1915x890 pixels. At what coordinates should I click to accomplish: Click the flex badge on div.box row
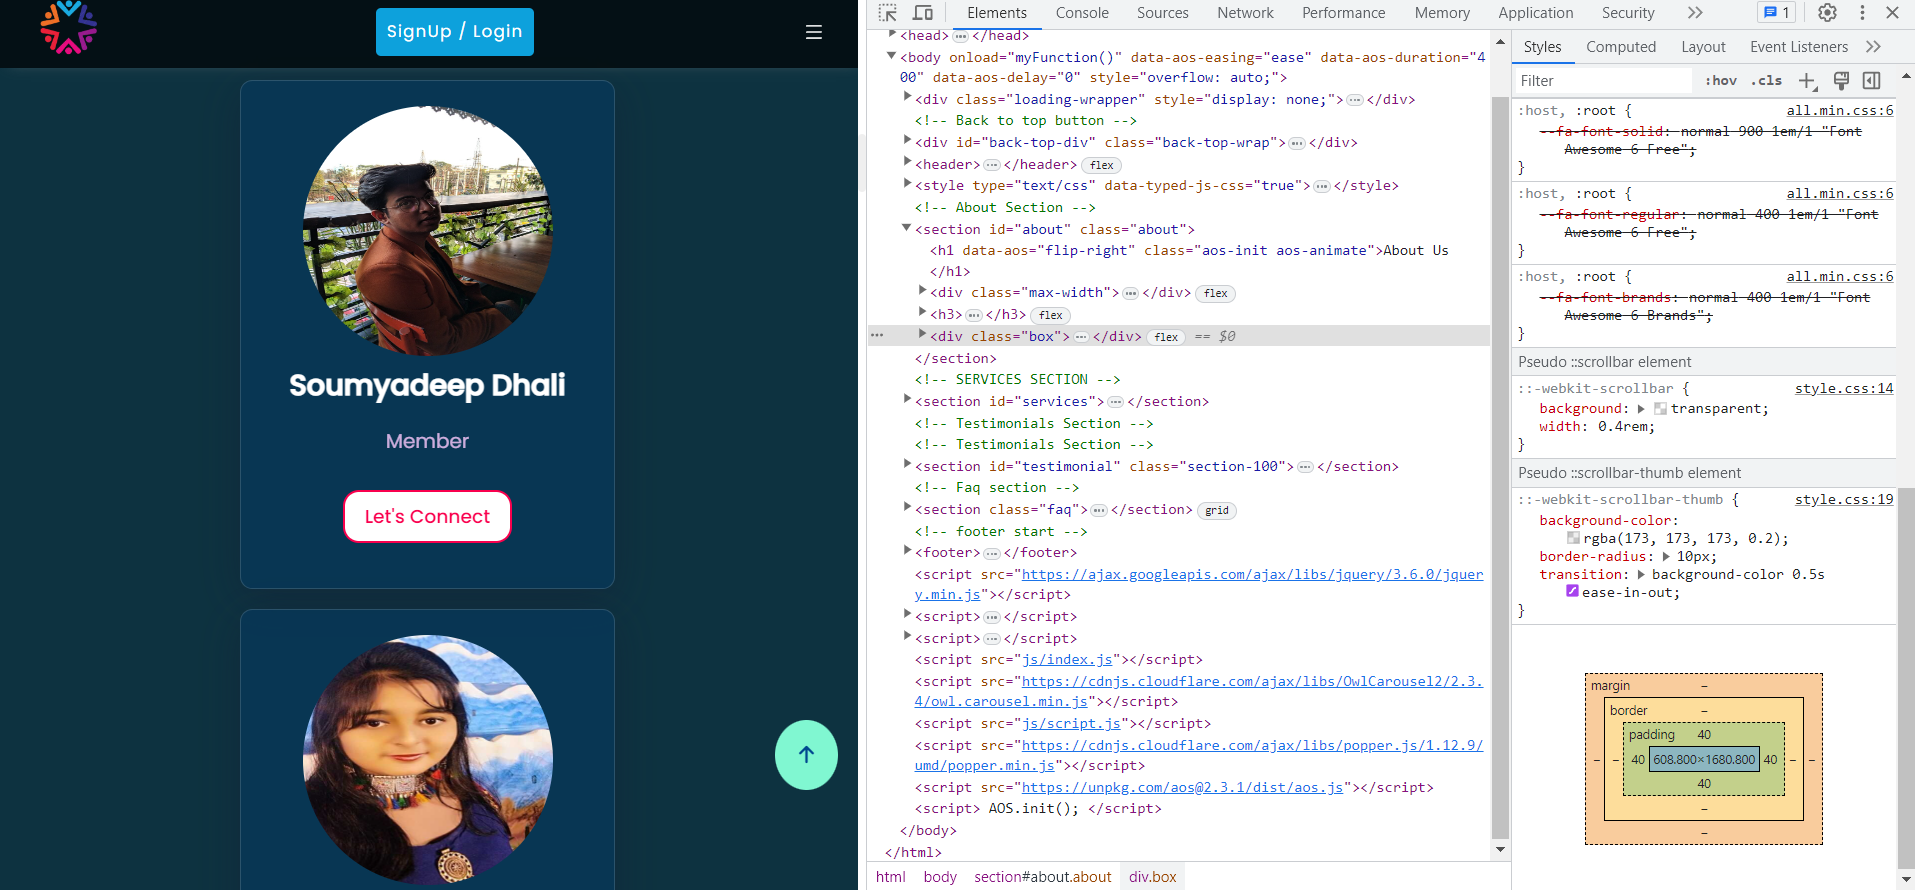tap(1166, 337)
